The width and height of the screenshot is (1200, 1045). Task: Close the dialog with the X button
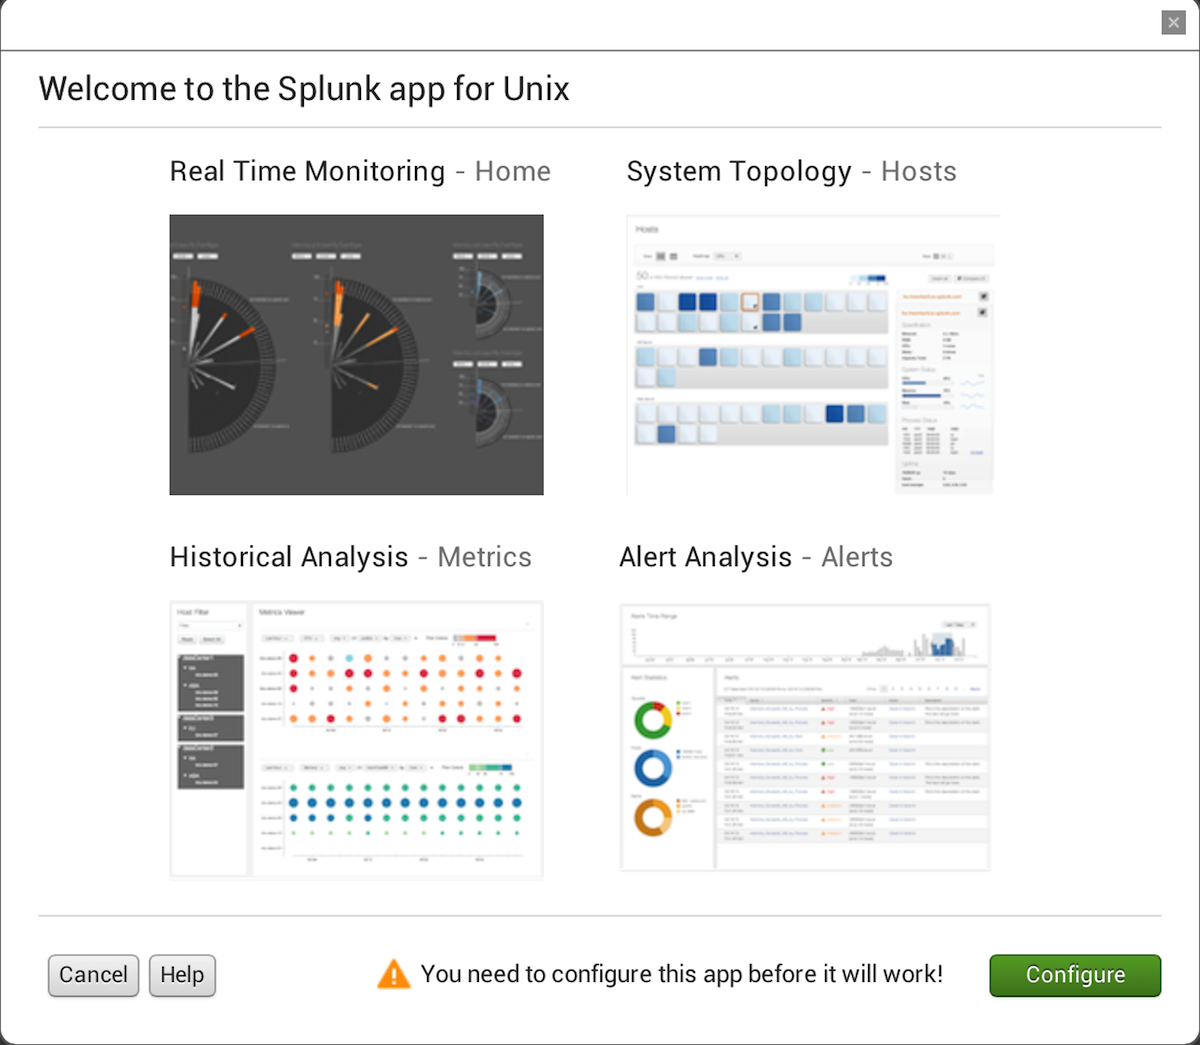point(1174,23)
